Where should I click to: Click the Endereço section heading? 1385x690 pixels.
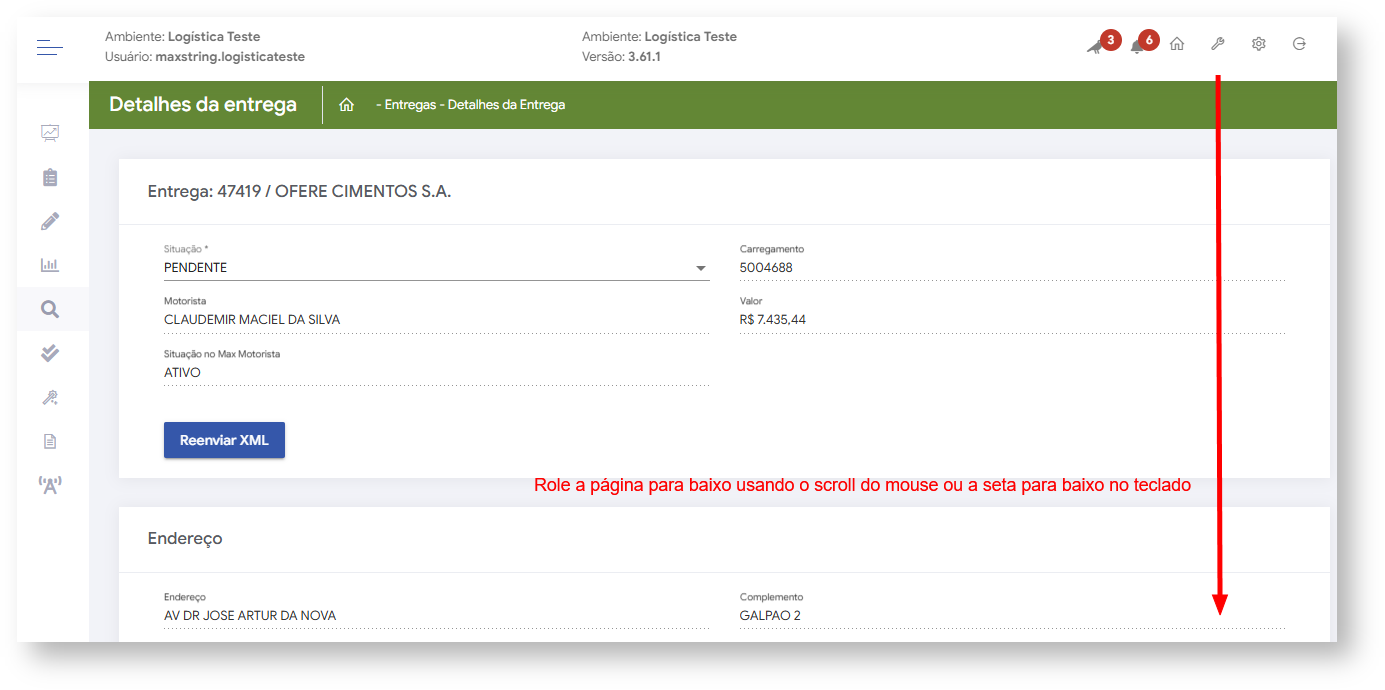185,539
